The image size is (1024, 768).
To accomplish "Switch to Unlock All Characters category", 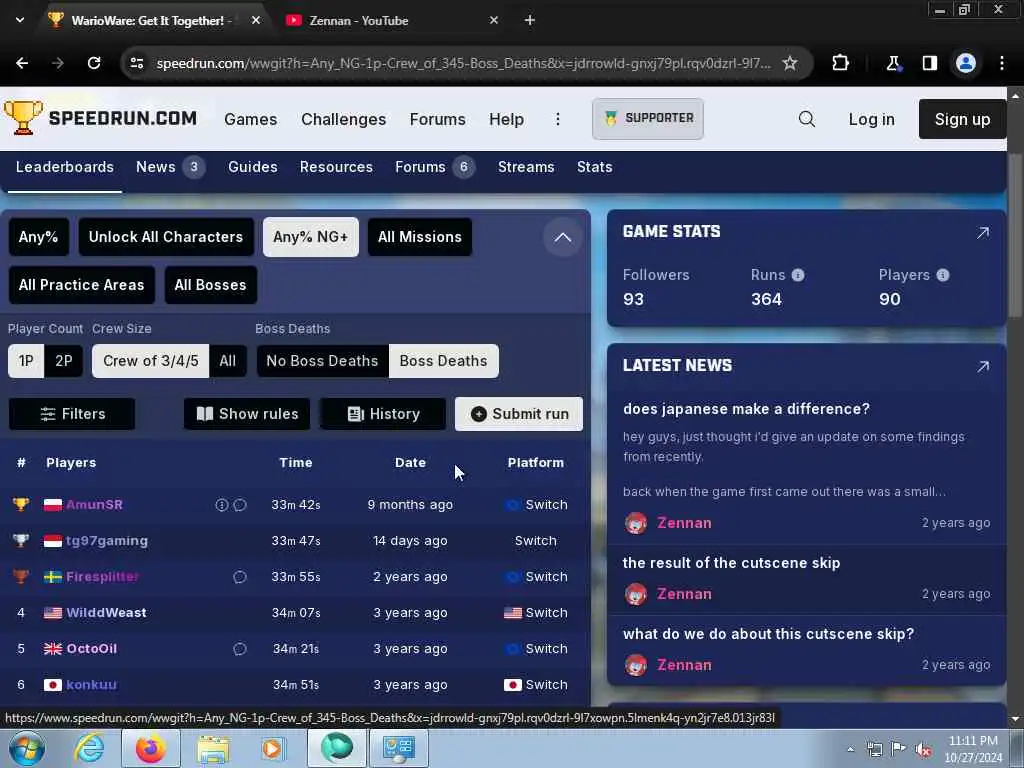I will tap(166, 236).
